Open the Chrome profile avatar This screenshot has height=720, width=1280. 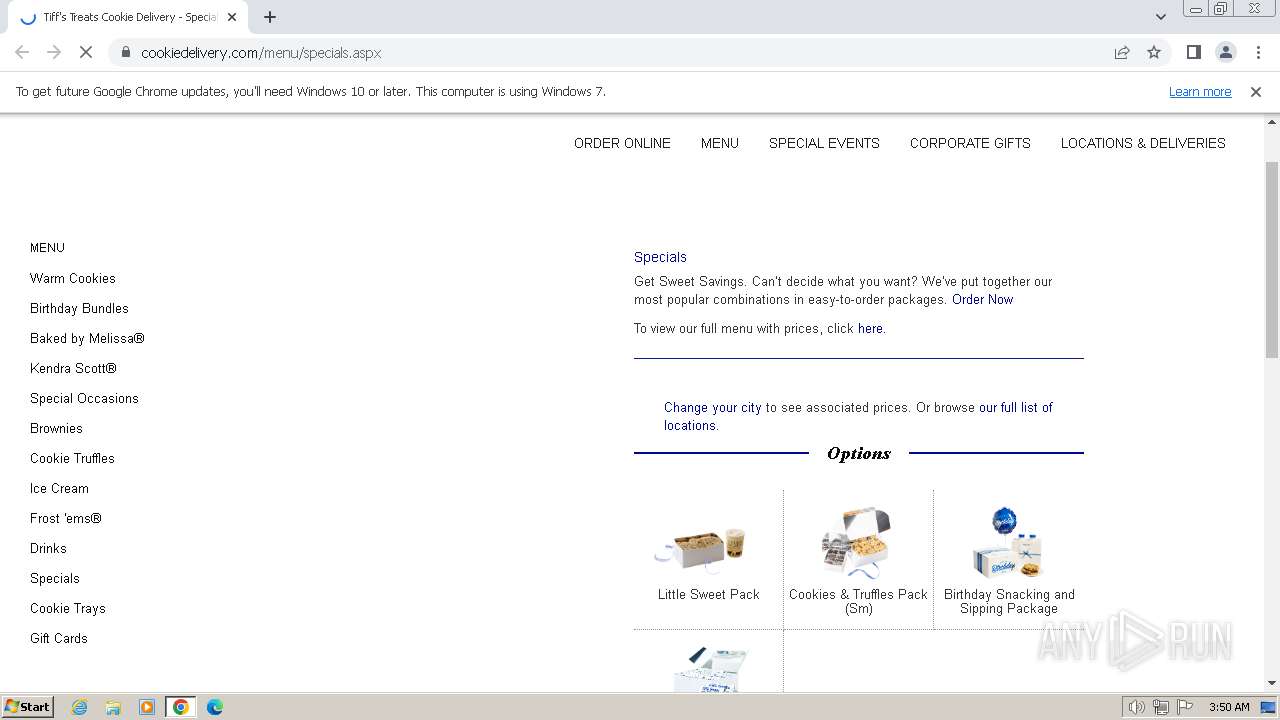pos(1226,53)
